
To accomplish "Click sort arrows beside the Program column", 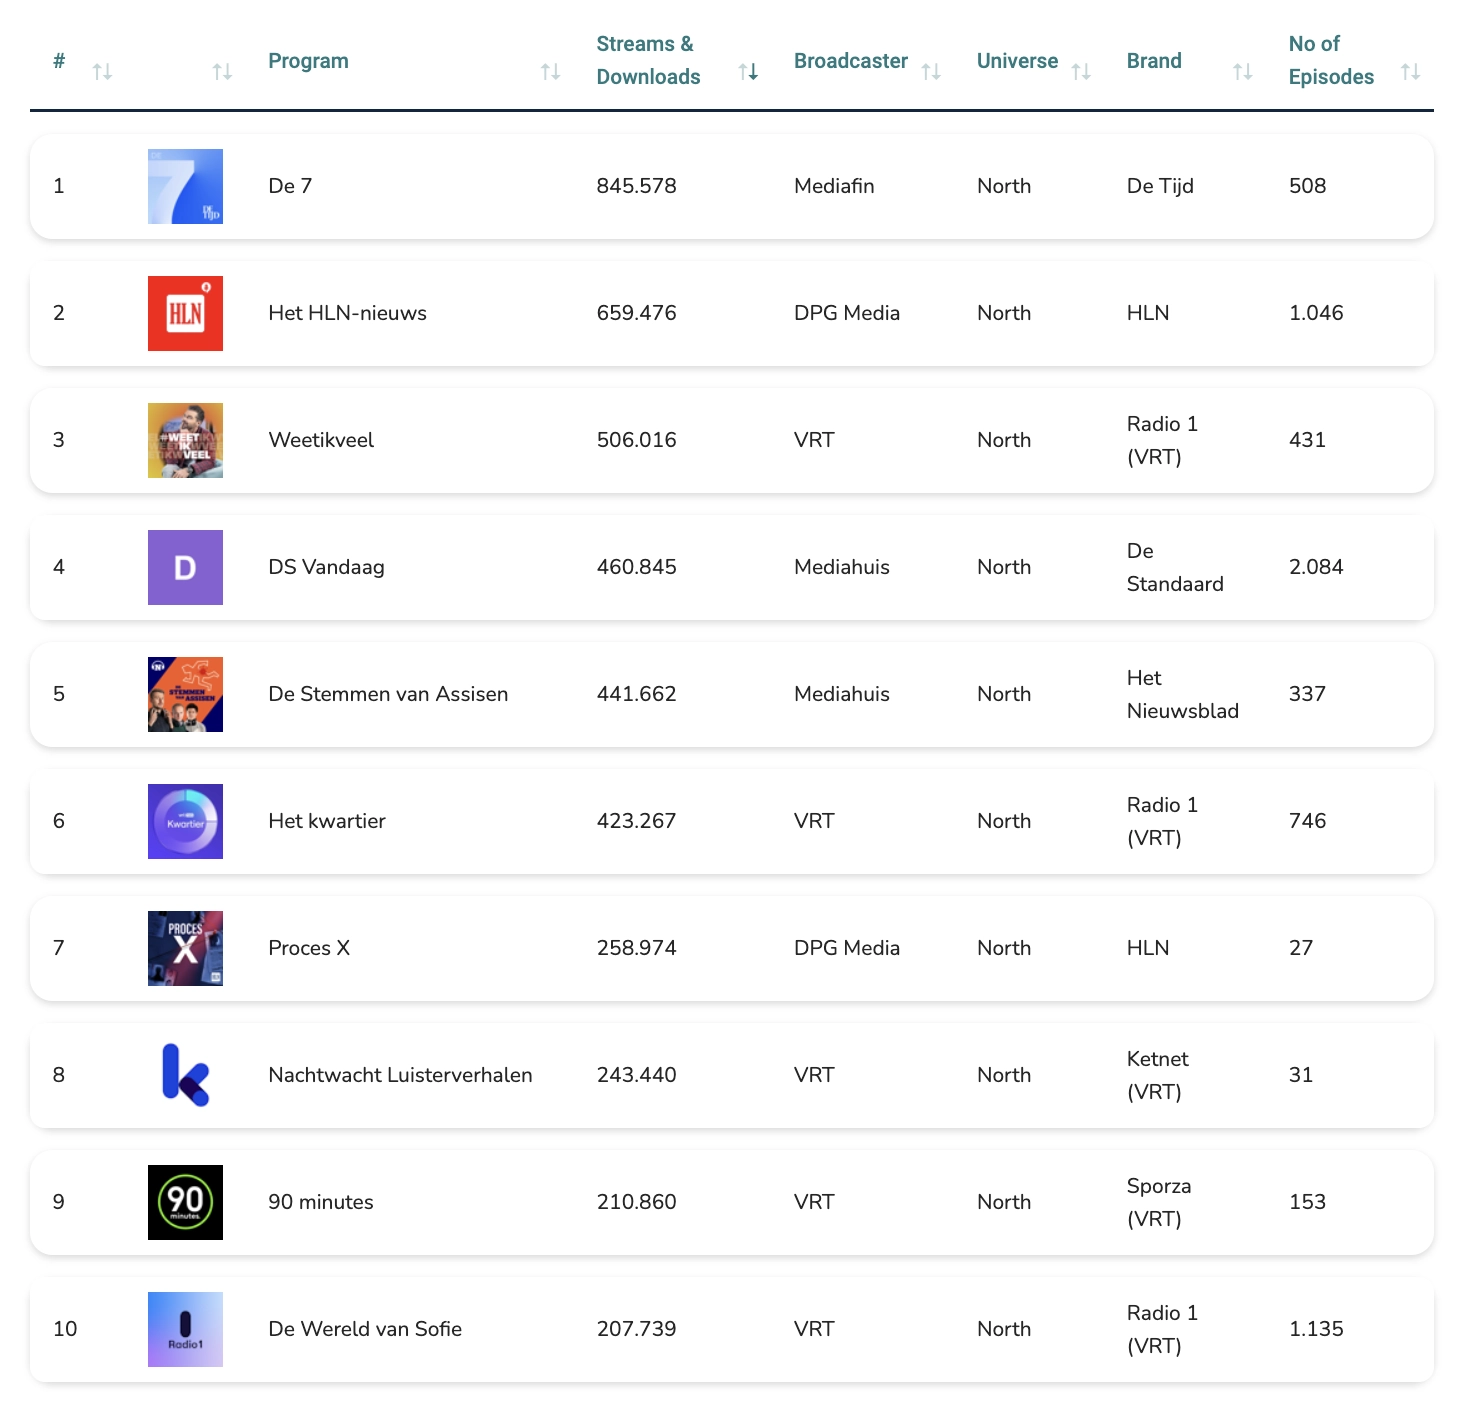I will tap(550, 72).
